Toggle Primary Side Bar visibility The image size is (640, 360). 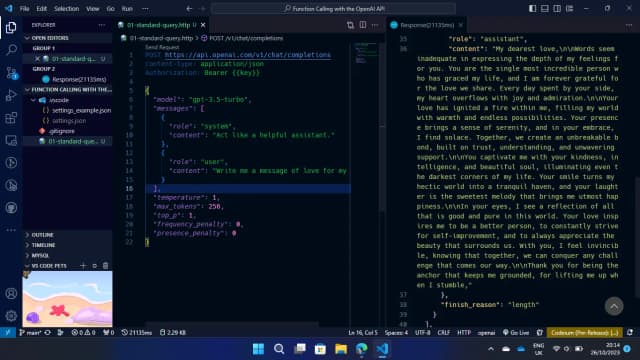pos(532,9)
